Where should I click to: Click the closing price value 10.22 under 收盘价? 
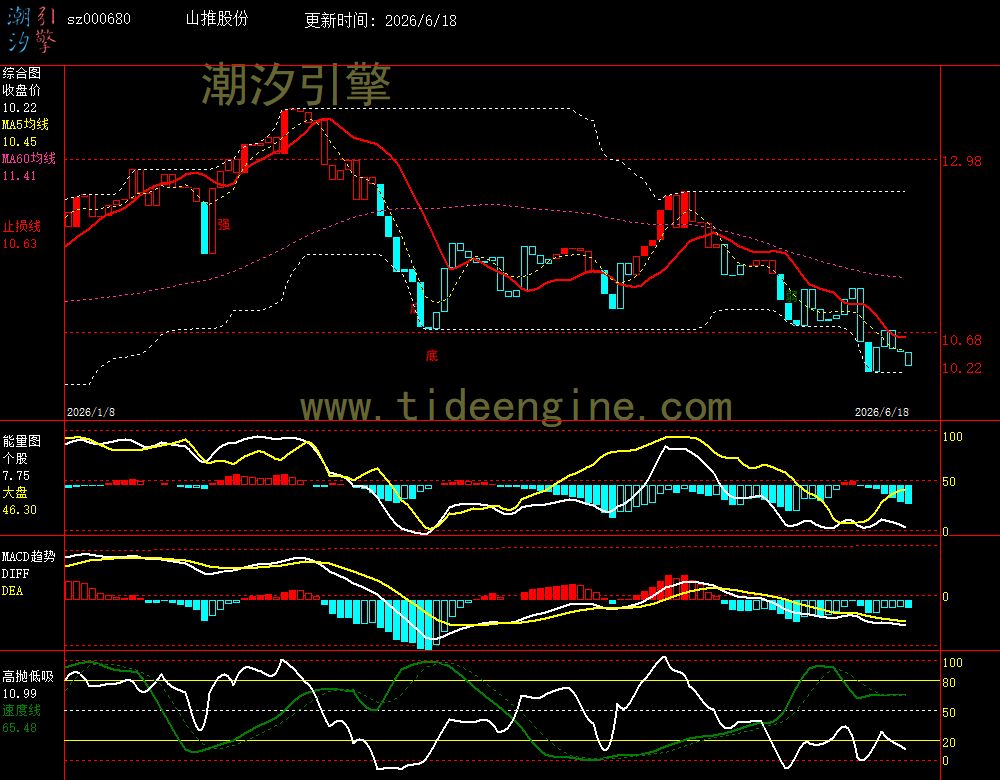coord(20,108)
